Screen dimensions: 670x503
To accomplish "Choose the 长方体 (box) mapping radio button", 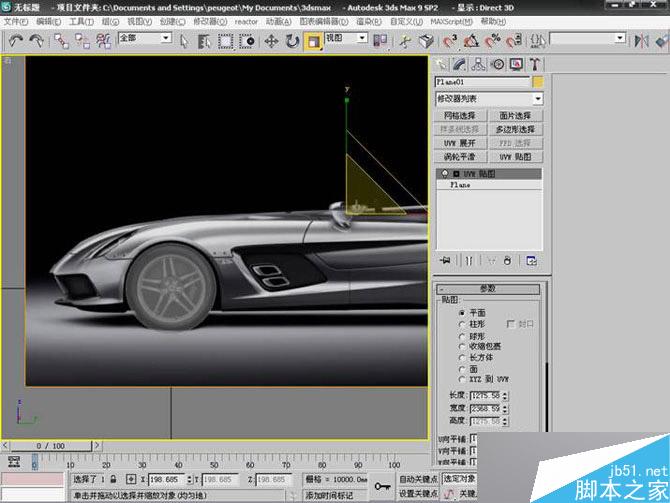I will click(461, 357).
